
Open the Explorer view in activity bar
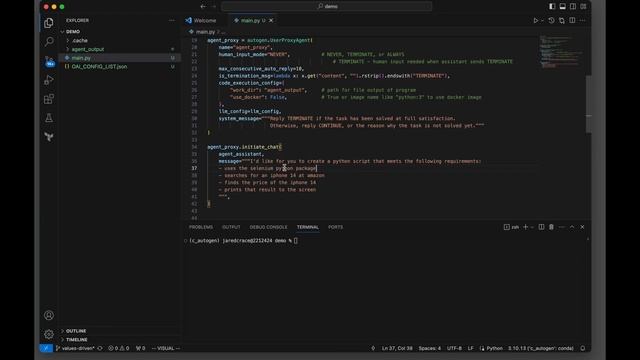coord(49,23)
